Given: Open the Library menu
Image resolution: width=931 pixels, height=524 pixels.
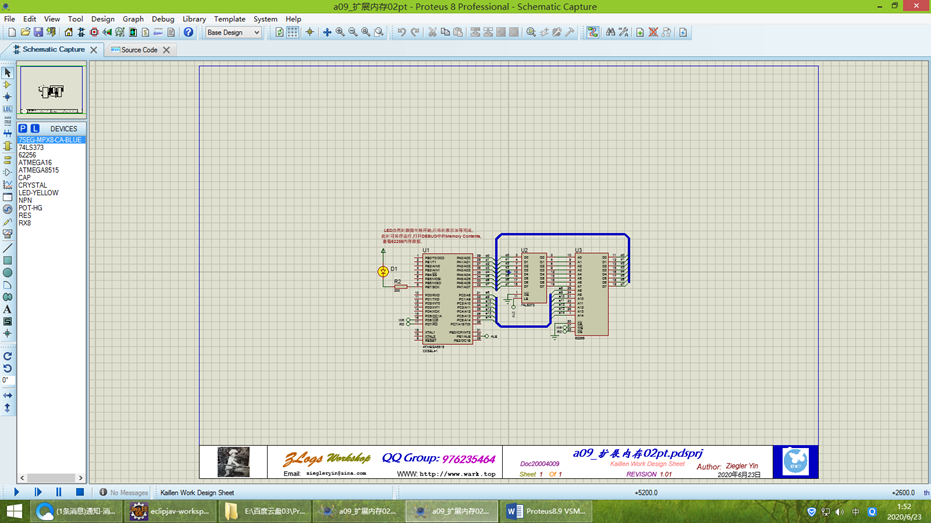Looking at the screenshot, I should coord(194,19).
